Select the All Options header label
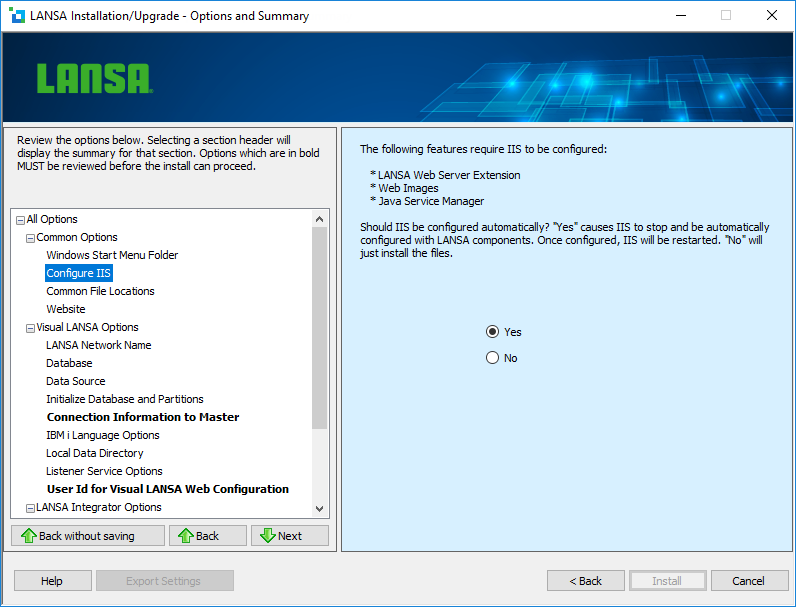 52,219
